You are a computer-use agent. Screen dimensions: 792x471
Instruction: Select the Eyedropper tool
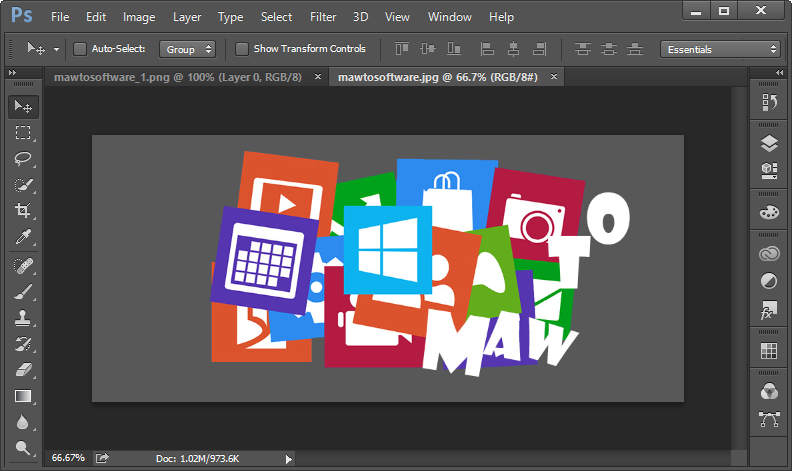[x=23, y=237]
